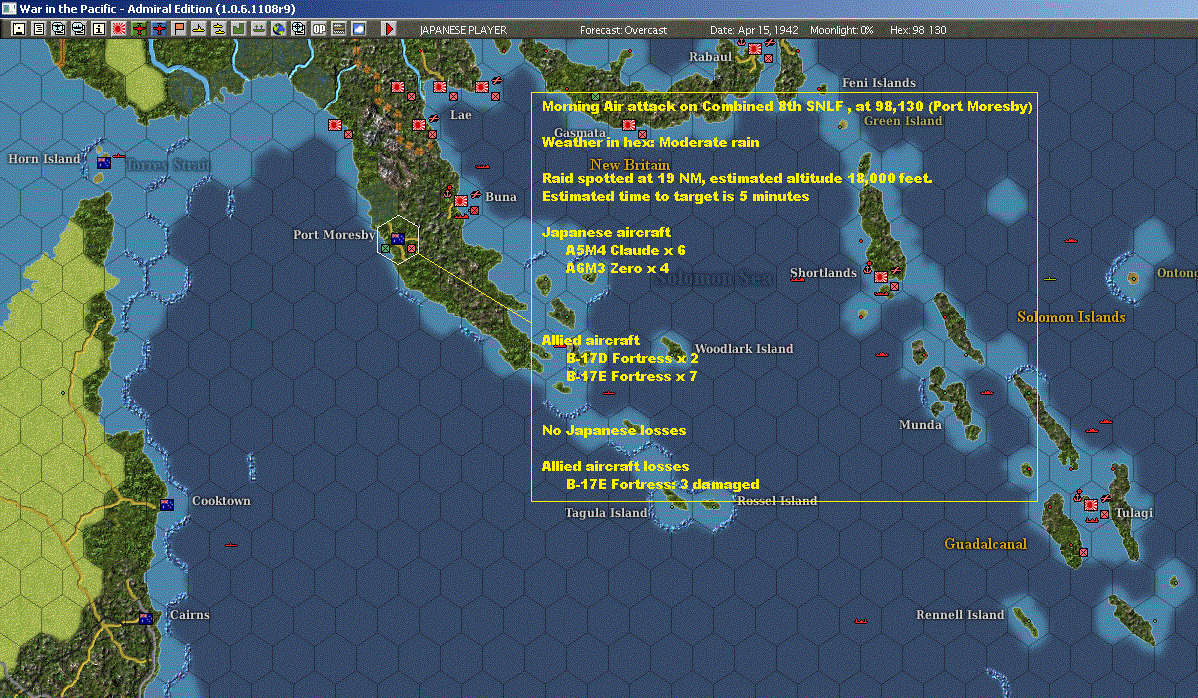
Task: Click 'A5M4 Claude x 6' report line
Action: click(x=625, y=250)
